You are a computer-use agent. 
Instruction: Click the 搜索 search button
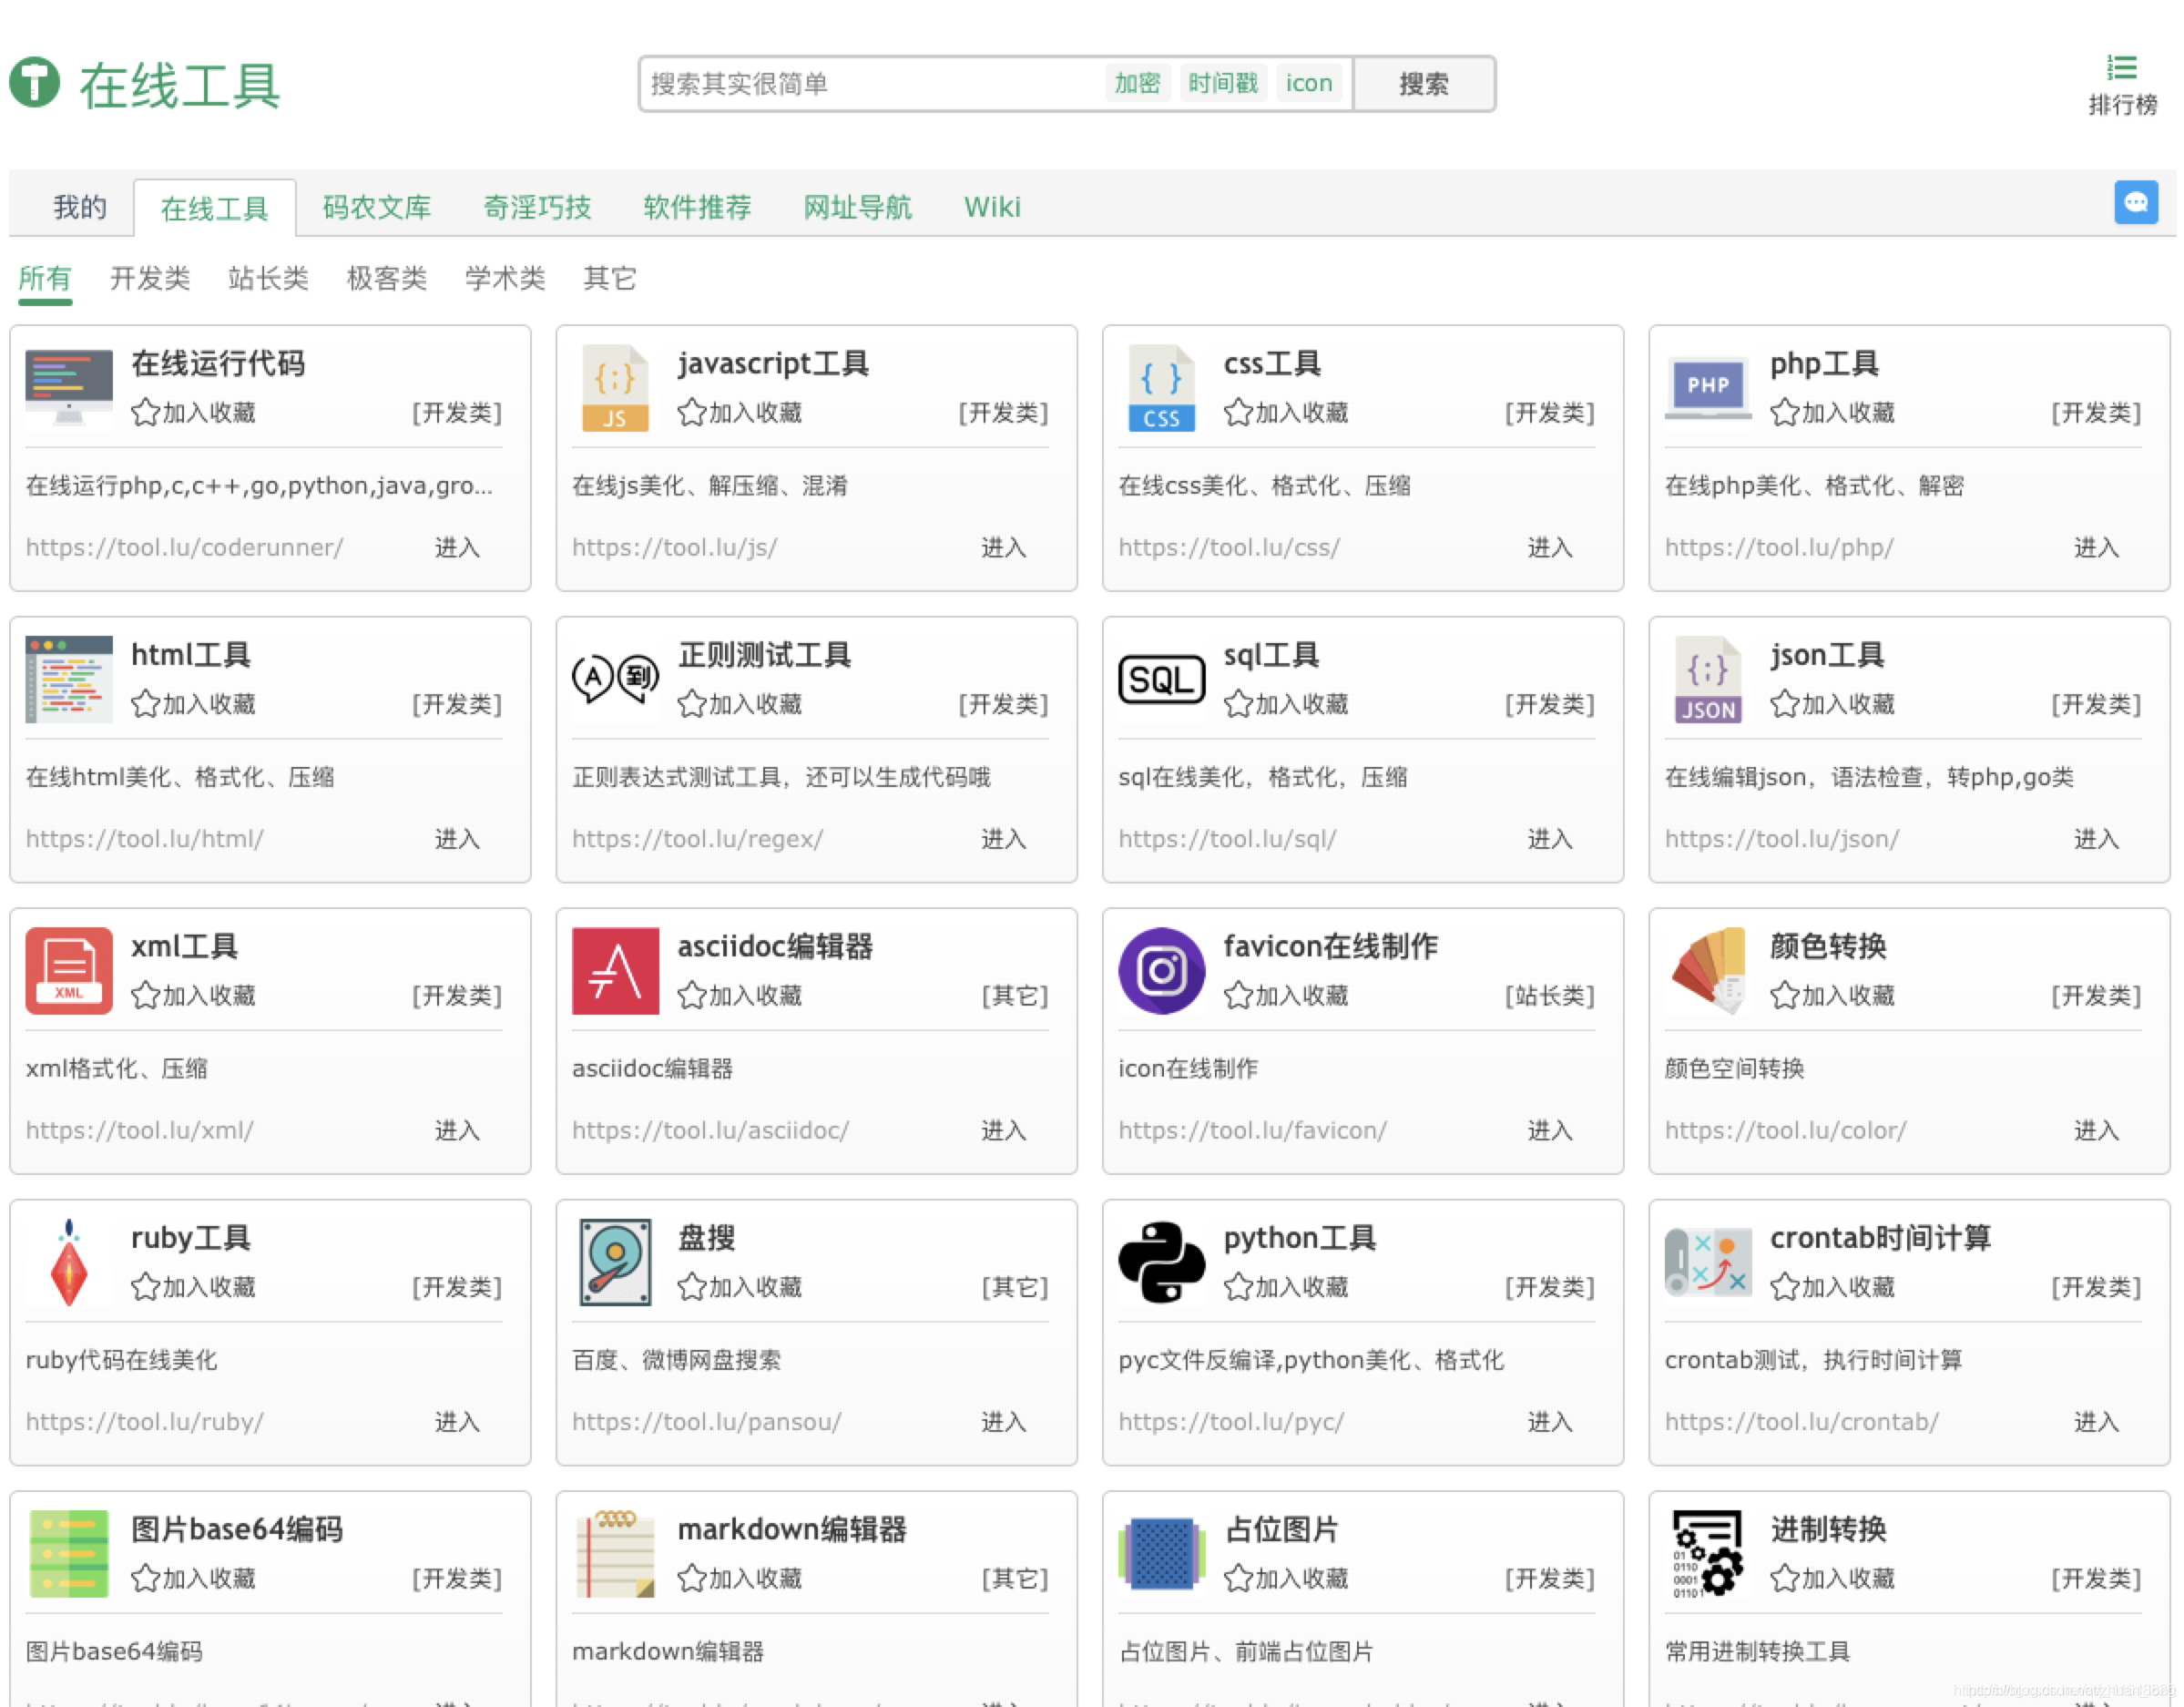(1424, 85)
